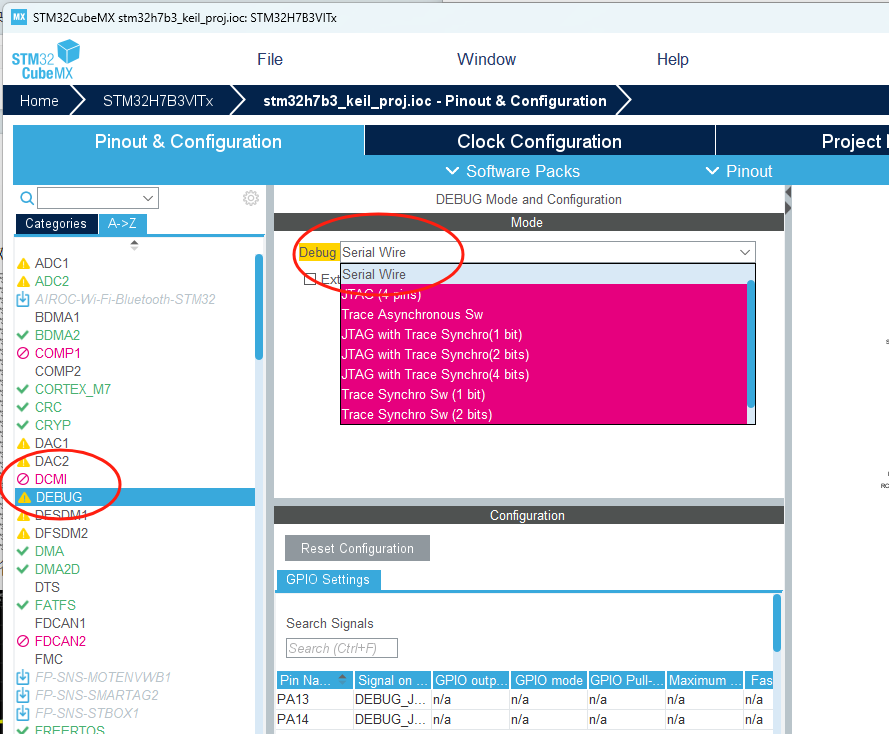Image resolution: width=889 pixels, height=734 pixels.
Task: Click the prohibited icon beside COMP1
Action: click(23, 353)
